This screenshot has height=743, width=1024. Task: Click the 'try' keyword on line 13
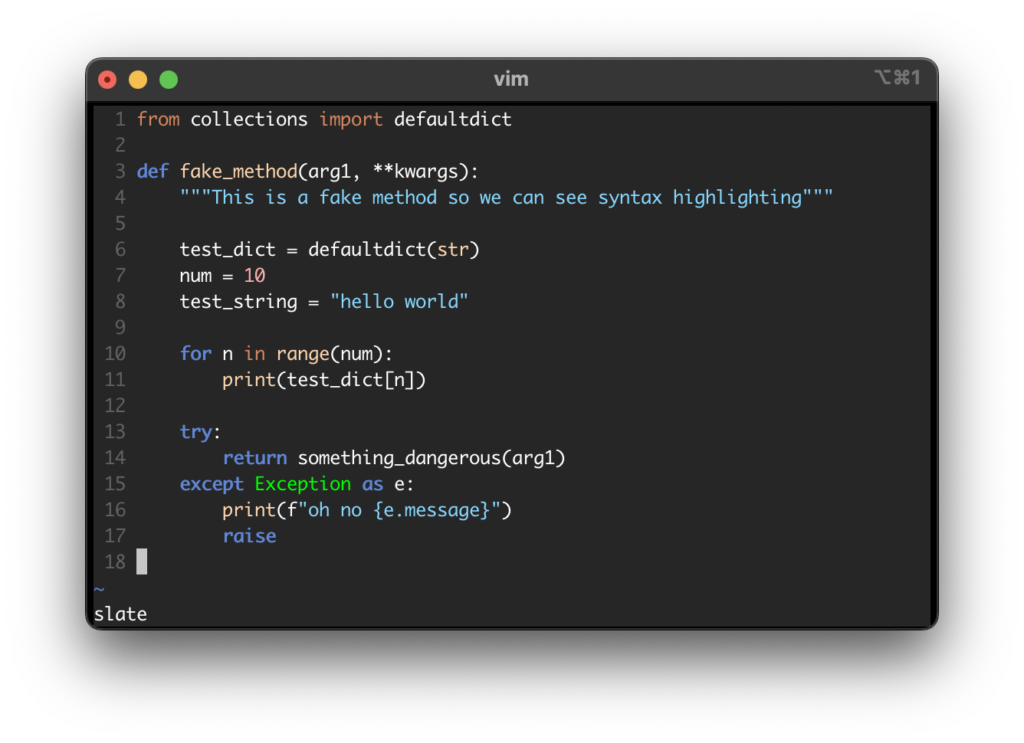coord(196,432)
